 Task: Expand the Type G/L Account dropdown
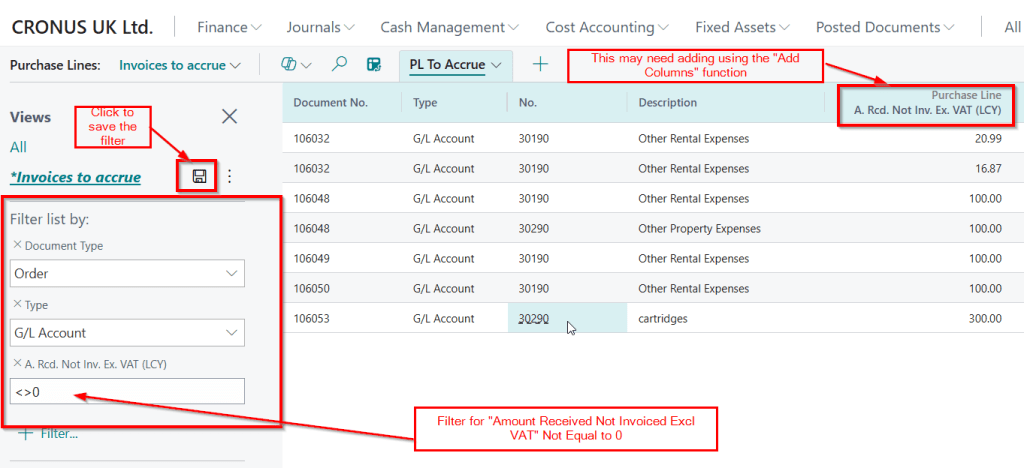[231, 333]
